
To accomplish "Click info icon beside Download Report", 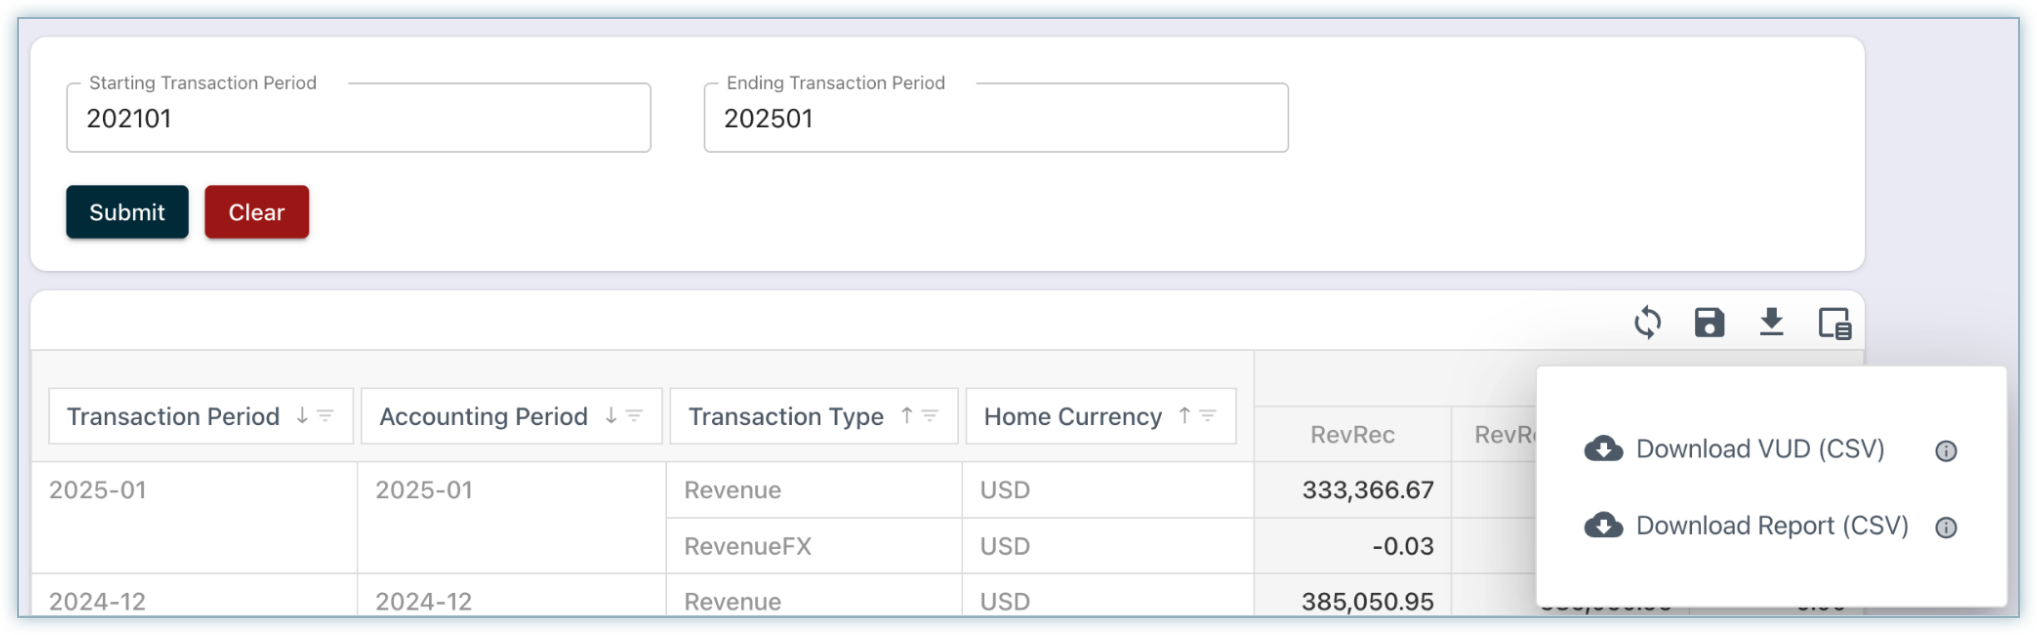I will pos(1945,528).
